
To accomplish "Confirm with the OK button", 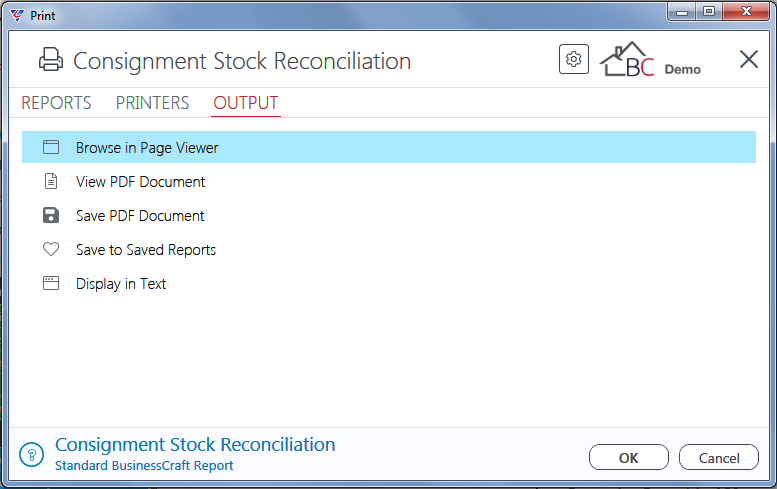I will click(x=628, y=457).
